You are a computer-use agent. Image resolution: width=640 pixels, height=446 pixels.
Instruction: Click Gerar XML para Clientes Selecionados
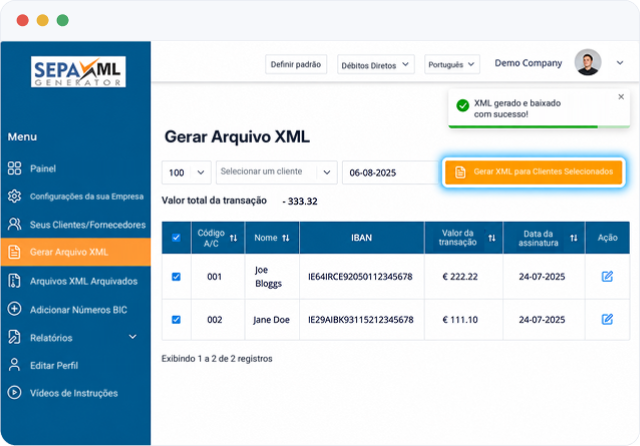[533, 172]
